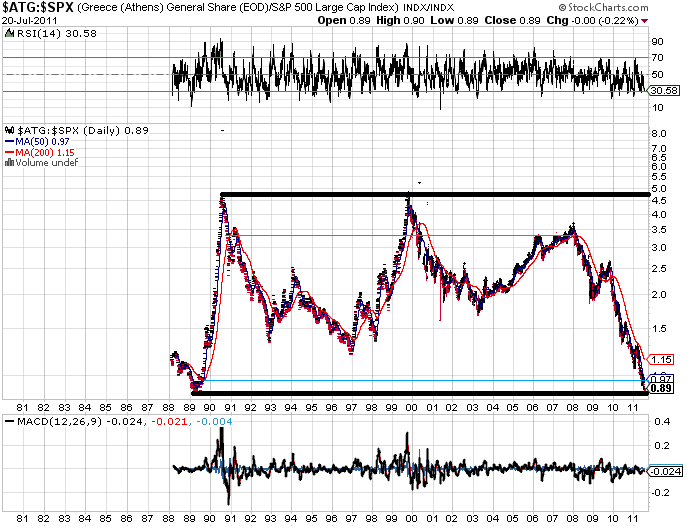Viewport: 689px width, 528px height.
Task: Click the green 30.58 RSI axis value tag
Action: pos(664,90)
